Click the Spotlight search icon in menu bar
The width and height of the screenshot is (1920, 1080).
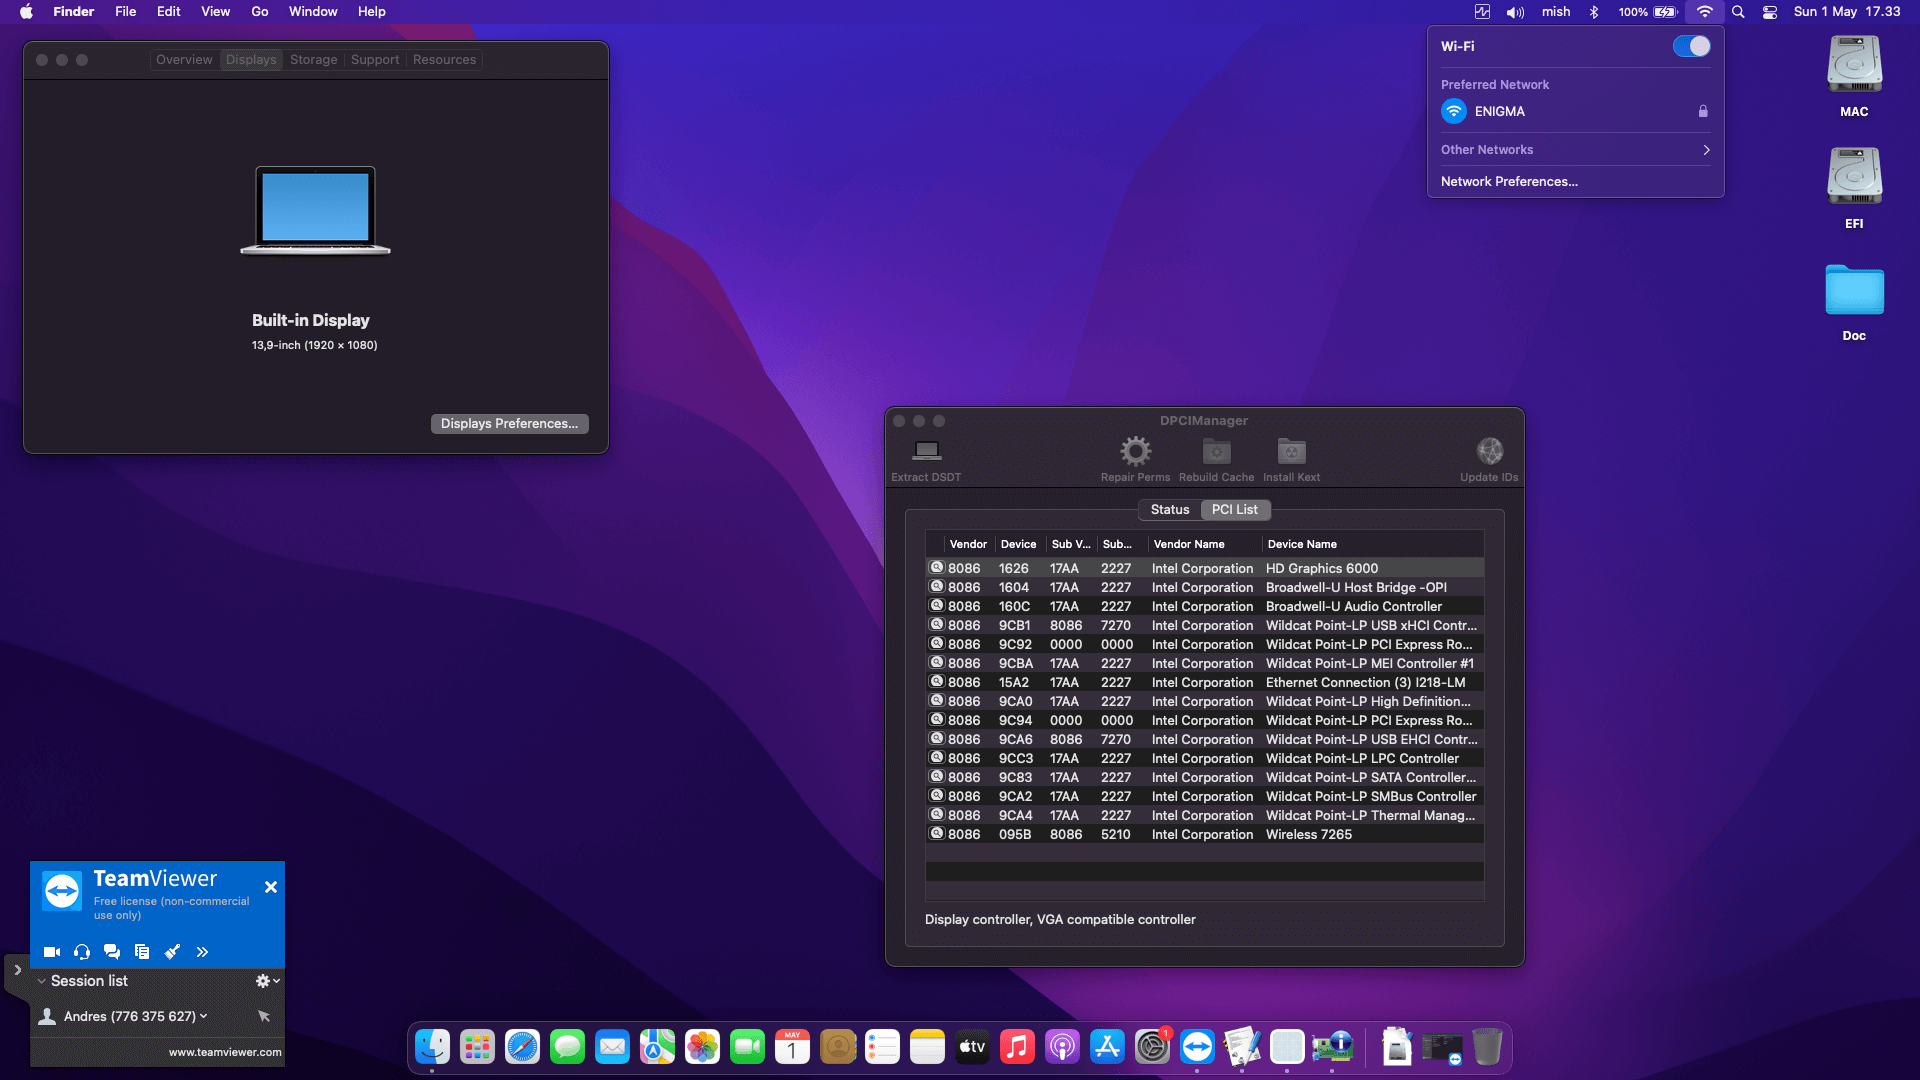pyautogui.click(x=1738, y=12)
